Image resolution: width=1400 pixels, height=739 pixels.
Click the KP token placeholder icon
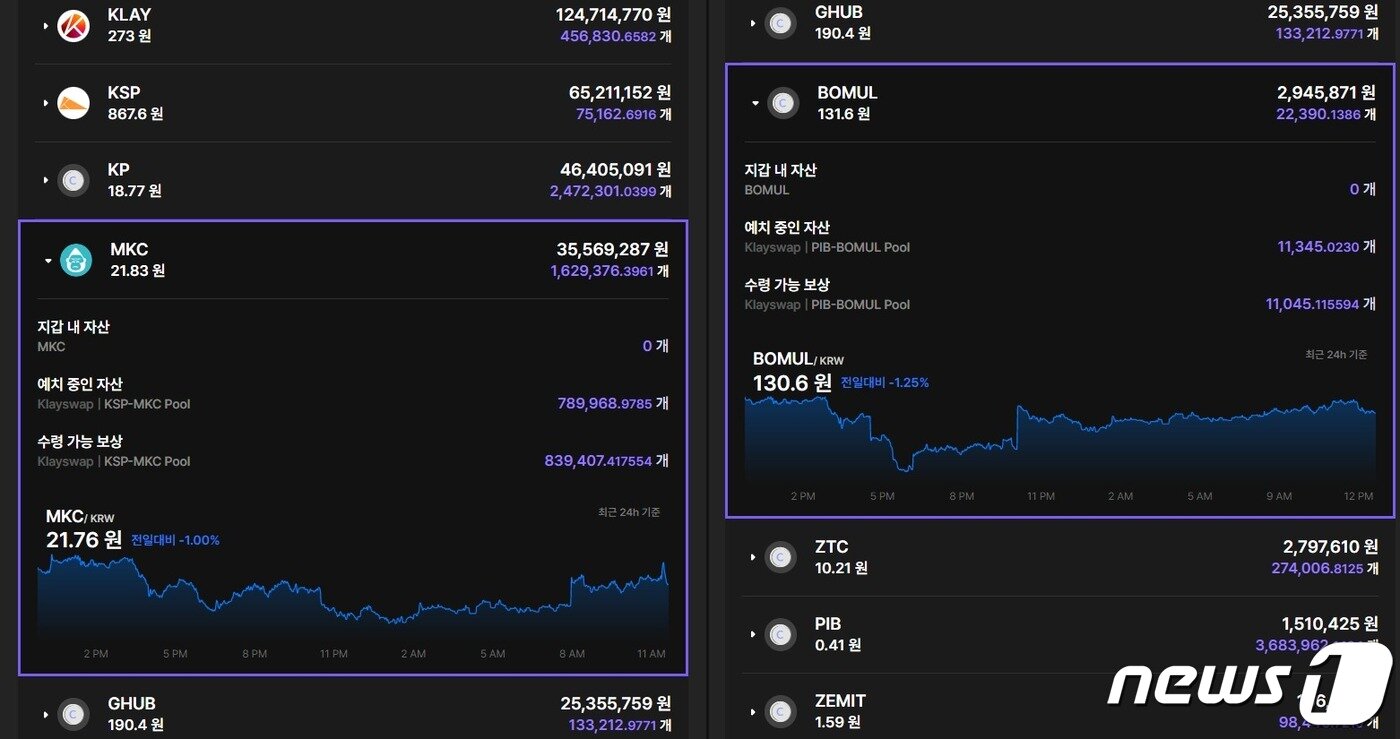tap(73, 180)
